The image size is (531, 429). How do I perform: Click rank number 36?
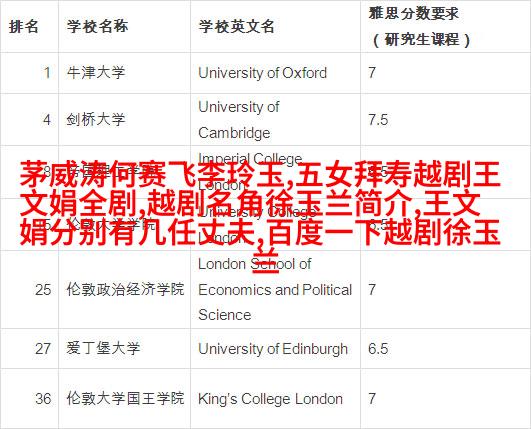43,399
